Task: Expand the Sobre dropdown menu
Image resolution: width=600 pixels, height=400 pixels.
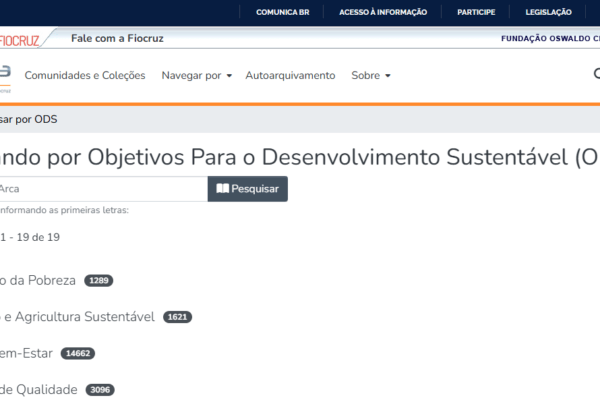Action: coord(371,76)
